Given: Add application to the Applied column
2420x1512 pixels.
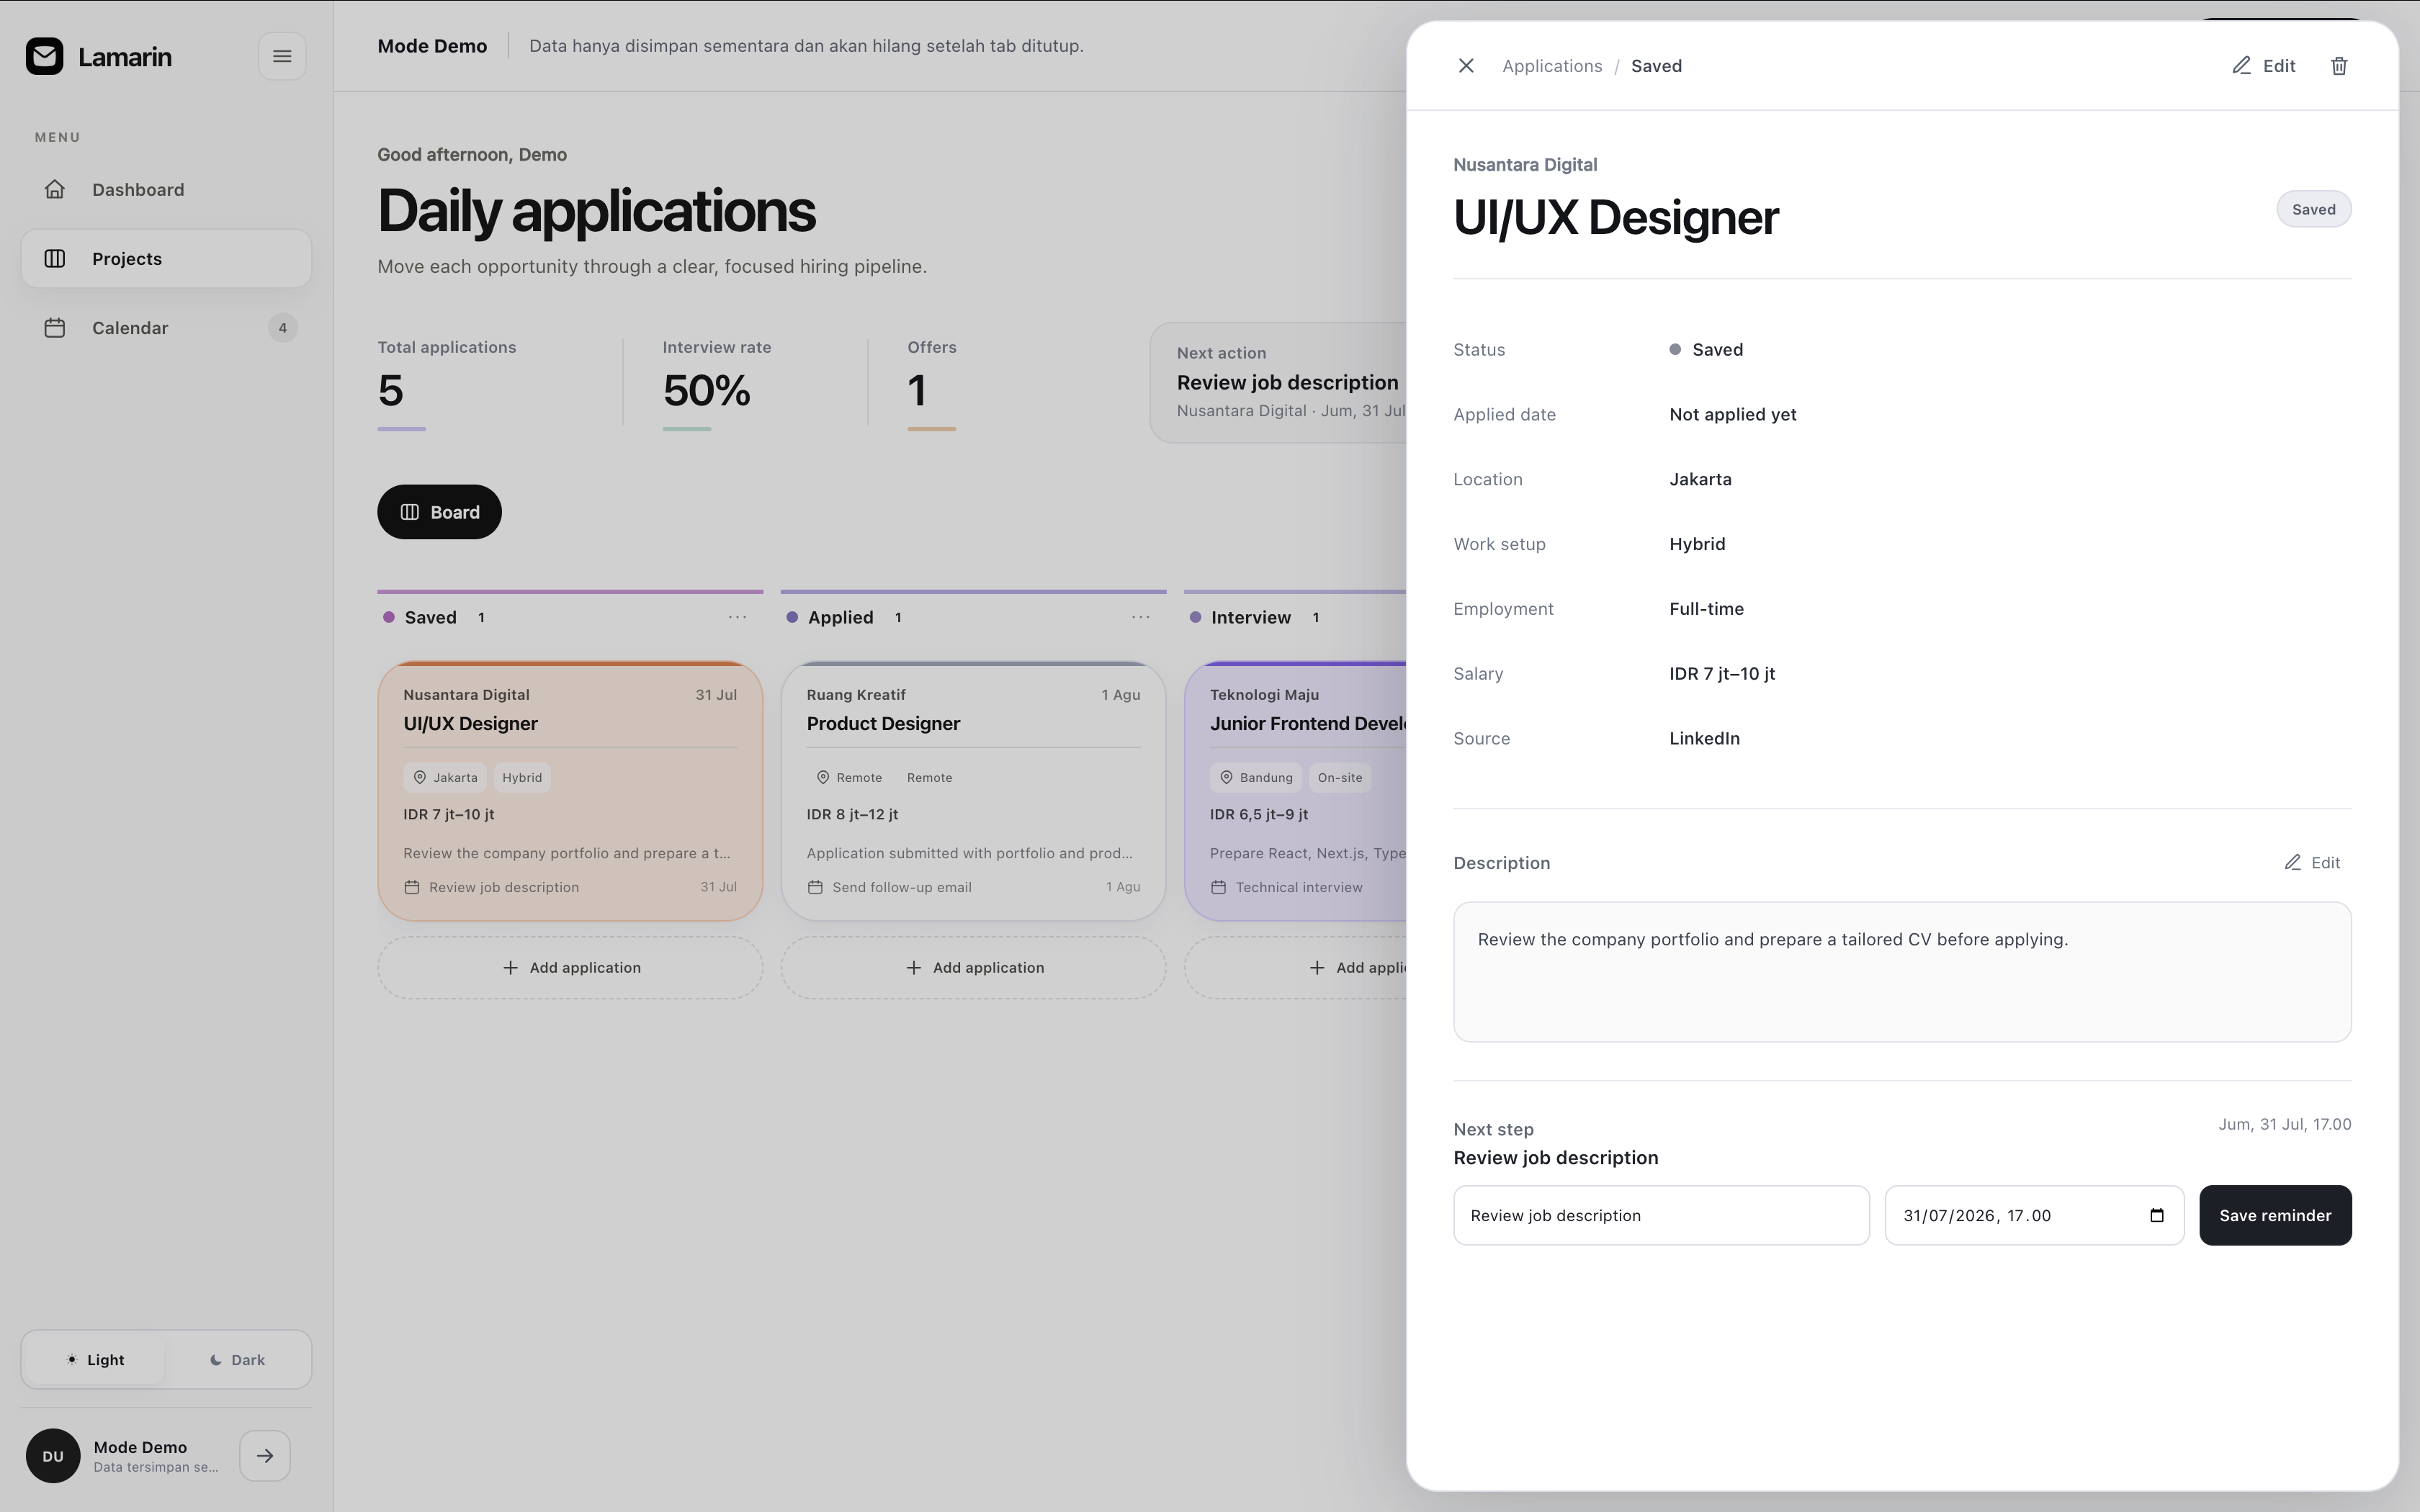Looking at the screenshot, I should point(973,967).
